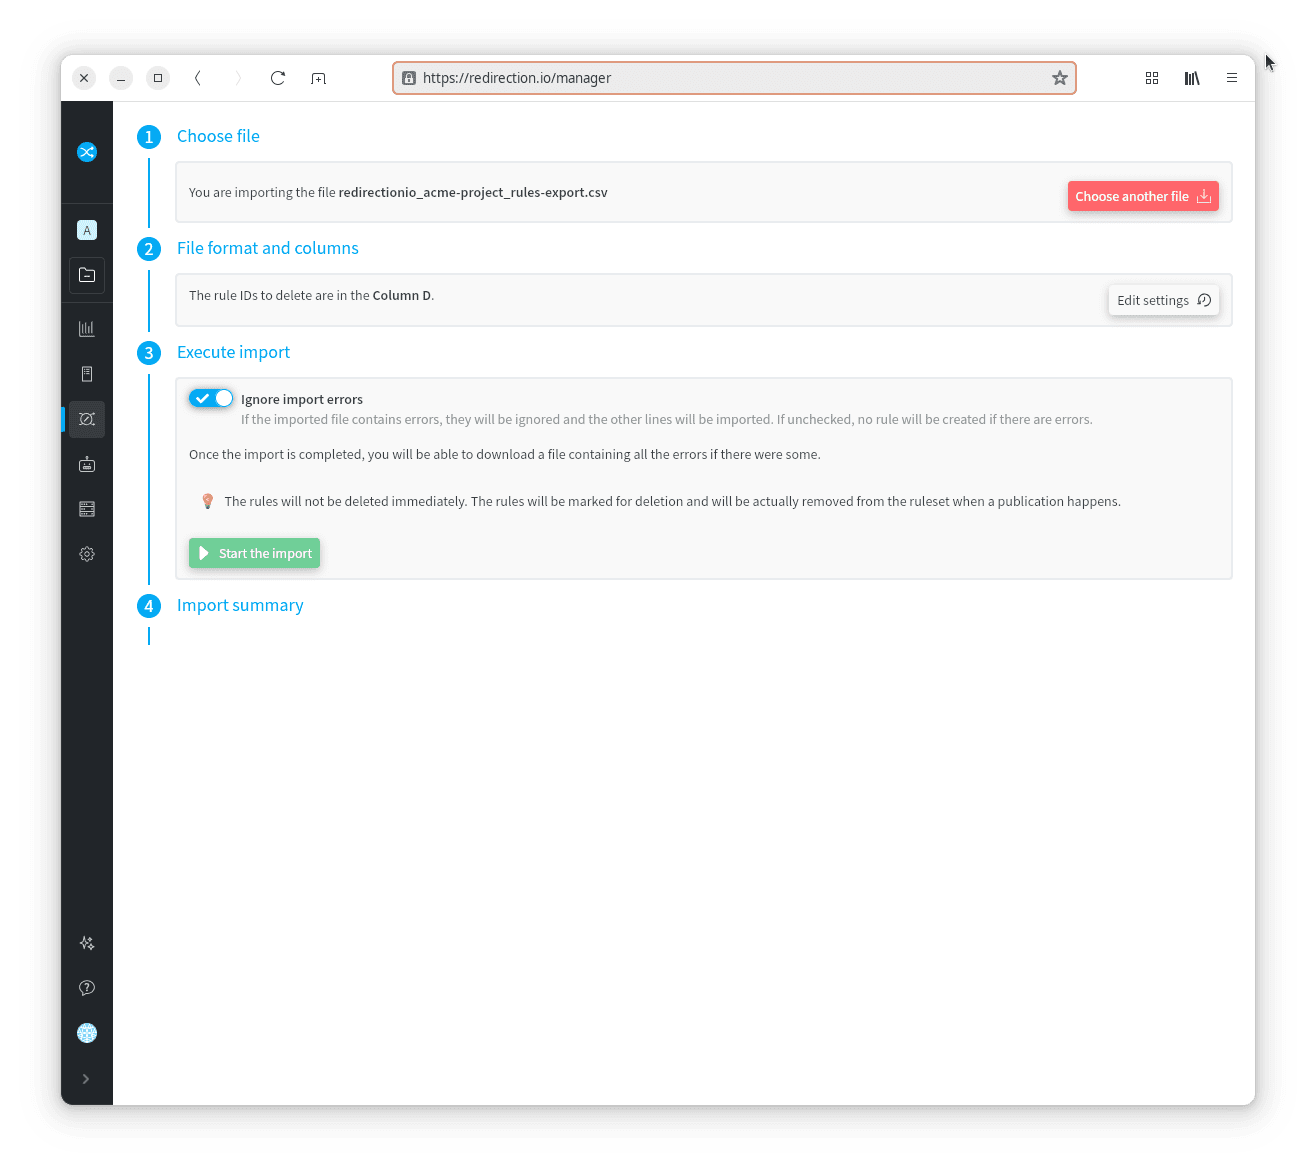Viewport: 1316px width, 1172px height.
Task: Click the sparkles what's new icon
Action: pyautogui.click(x=87, y=943)
